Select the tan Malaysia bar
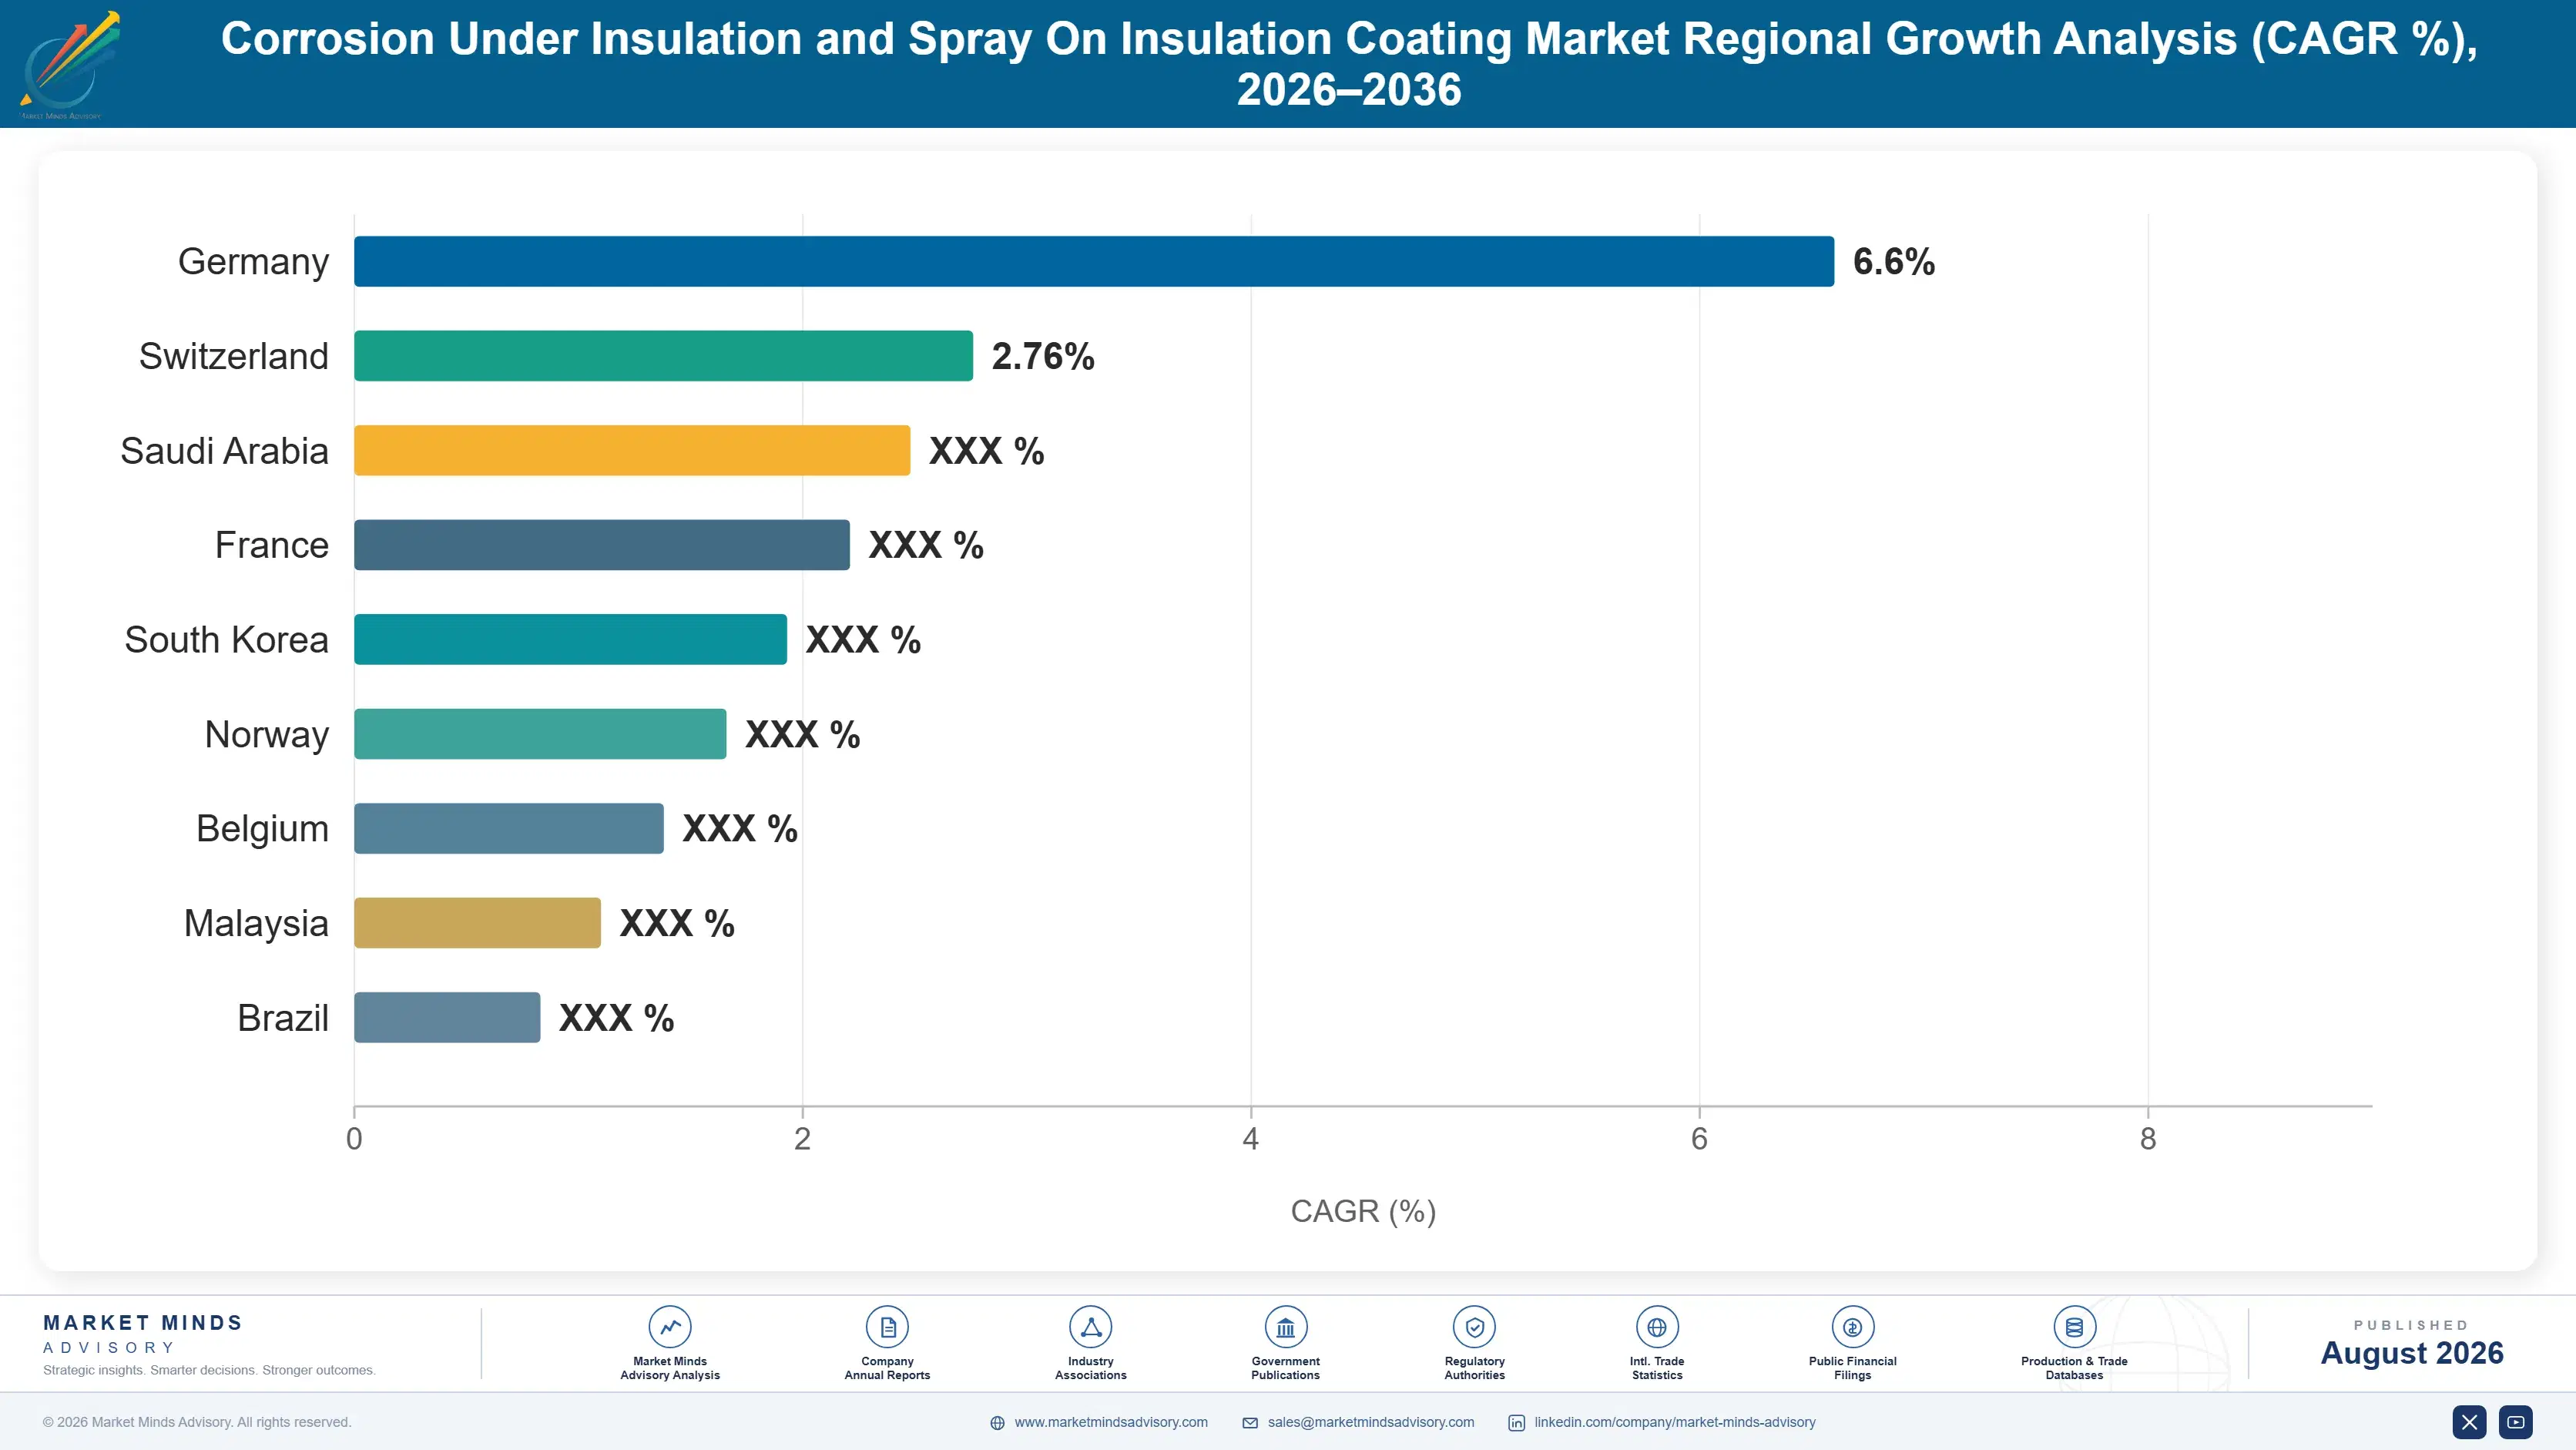Image resolution: width=2576 pixels, height=1450 pixels. click(x=477, y=923)
